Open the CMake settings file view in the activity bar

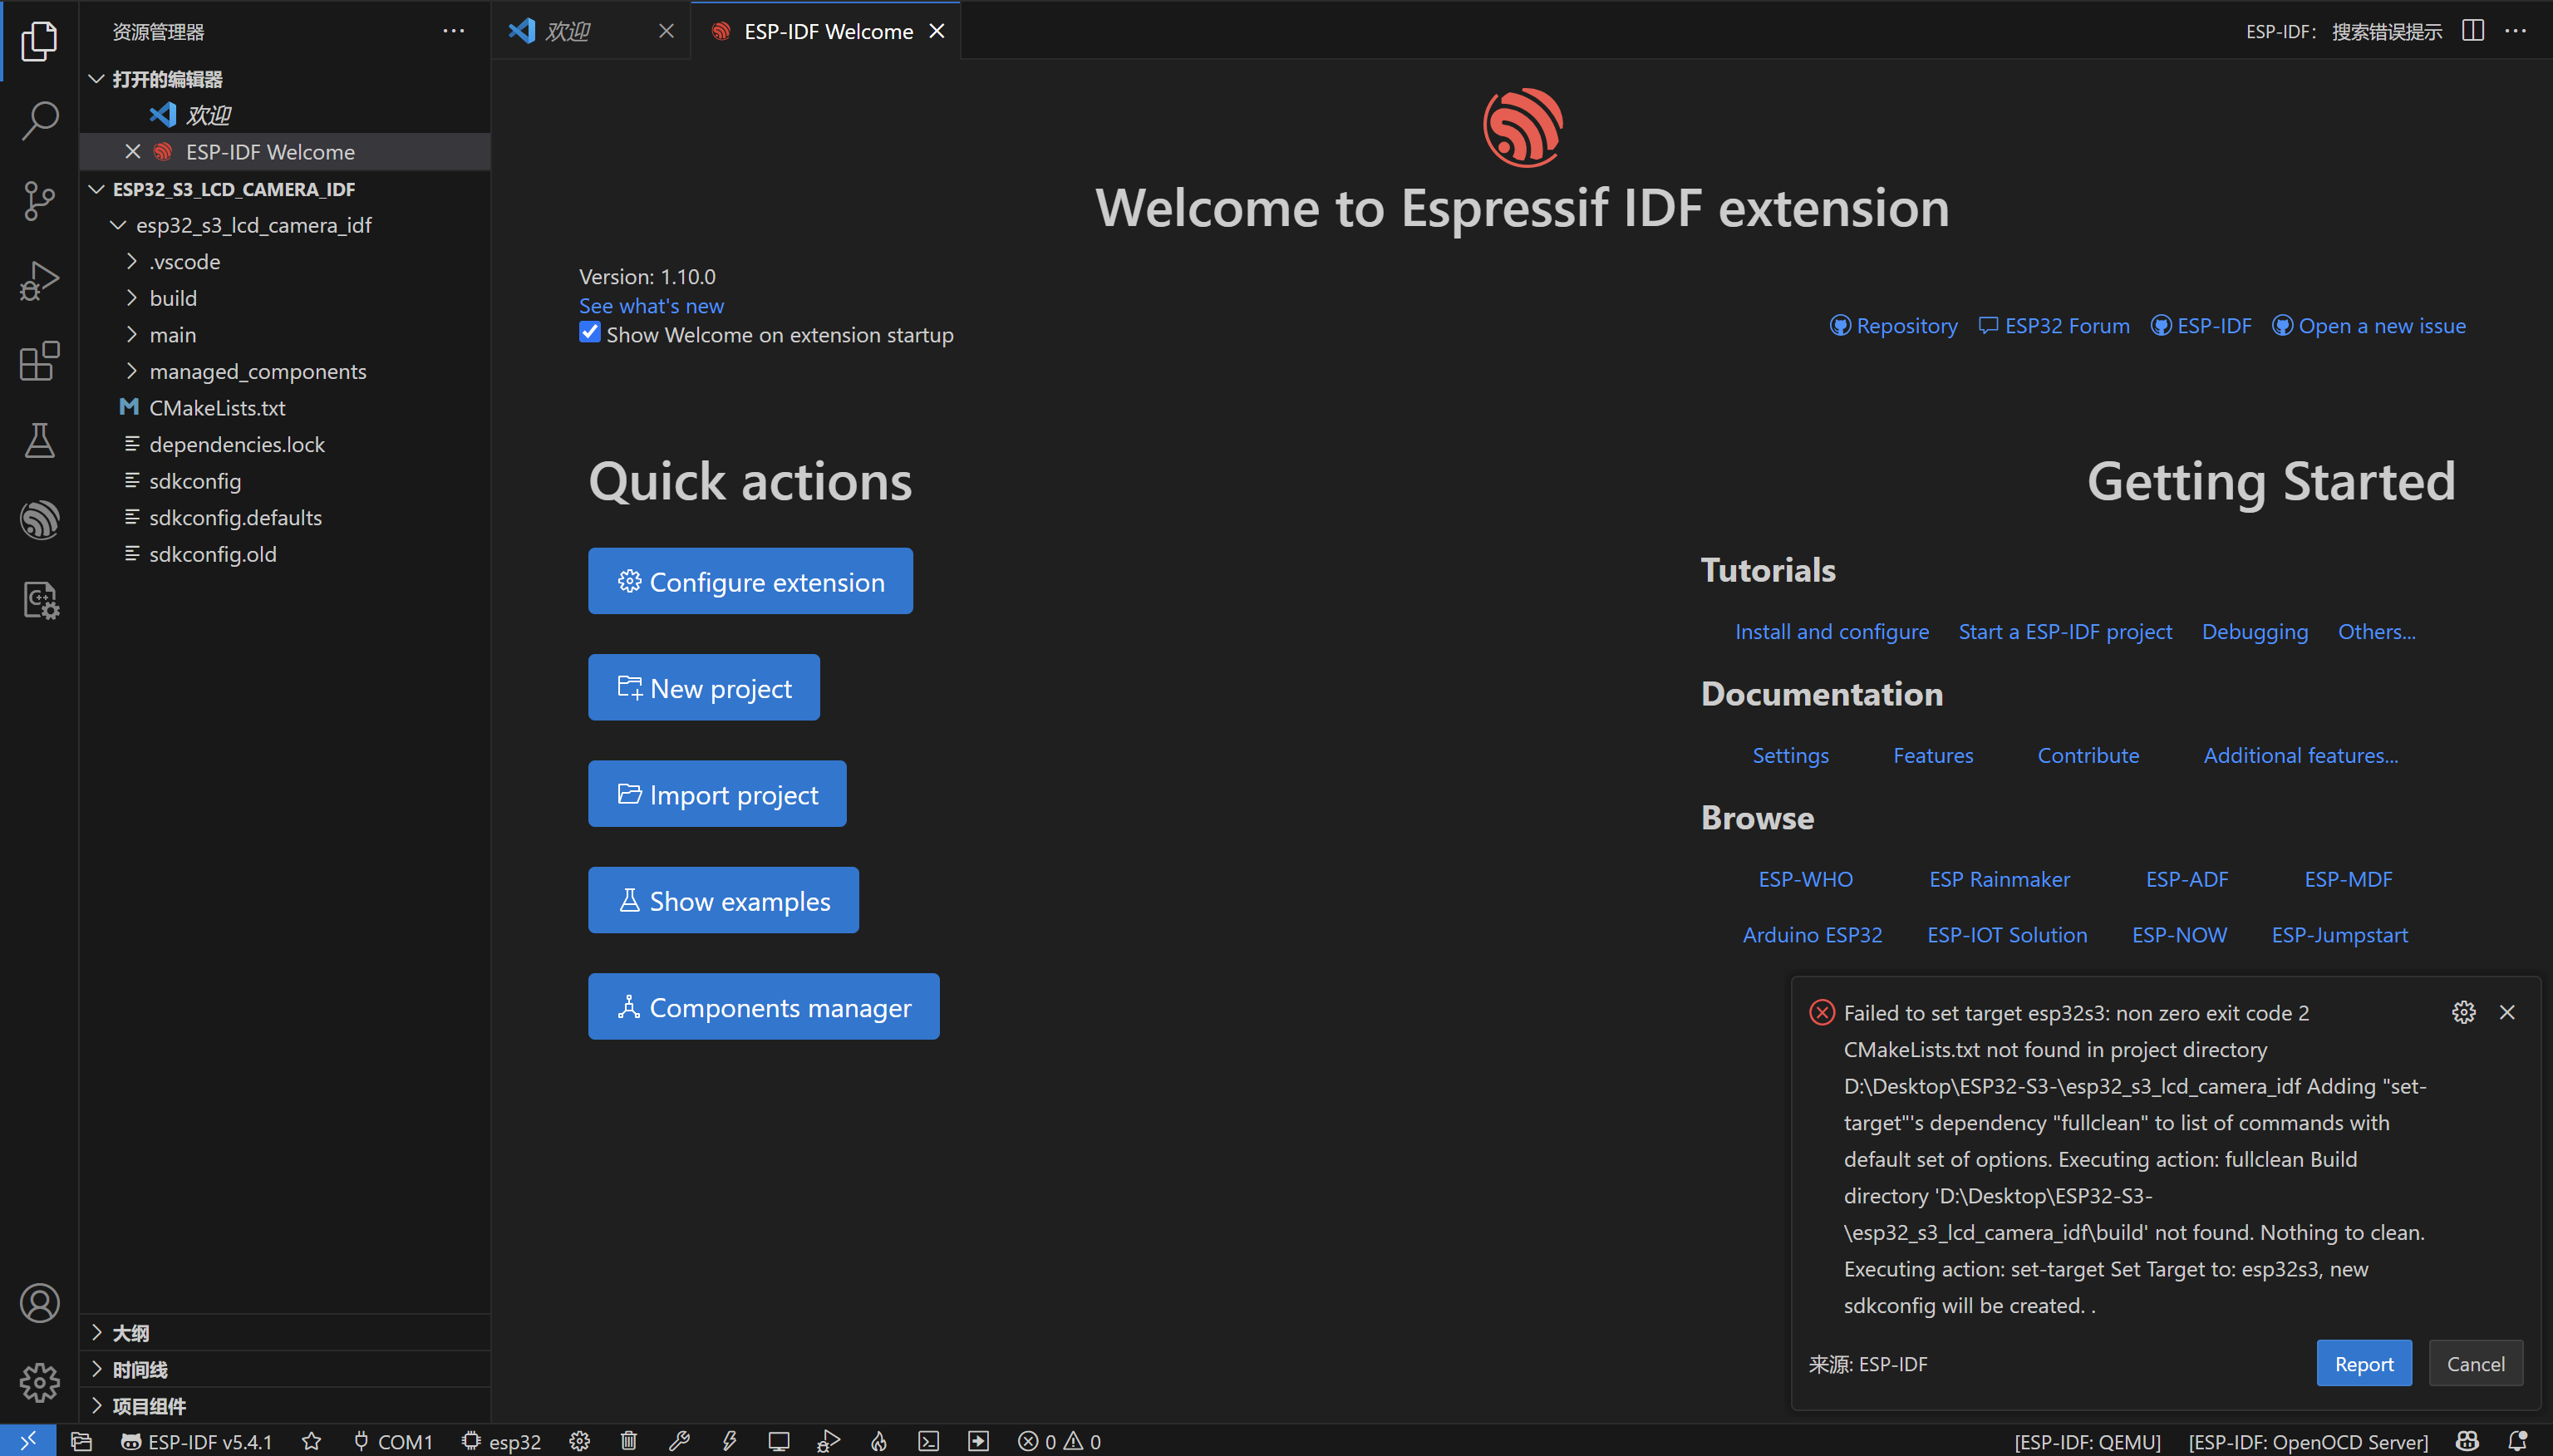(x=39, y=600)
